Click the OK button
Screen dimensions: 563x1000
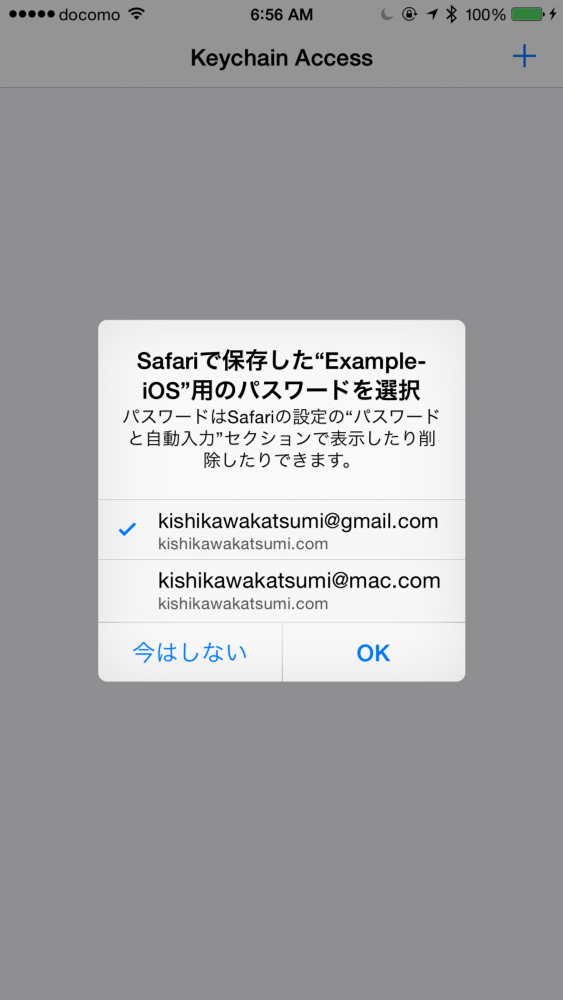374,652
